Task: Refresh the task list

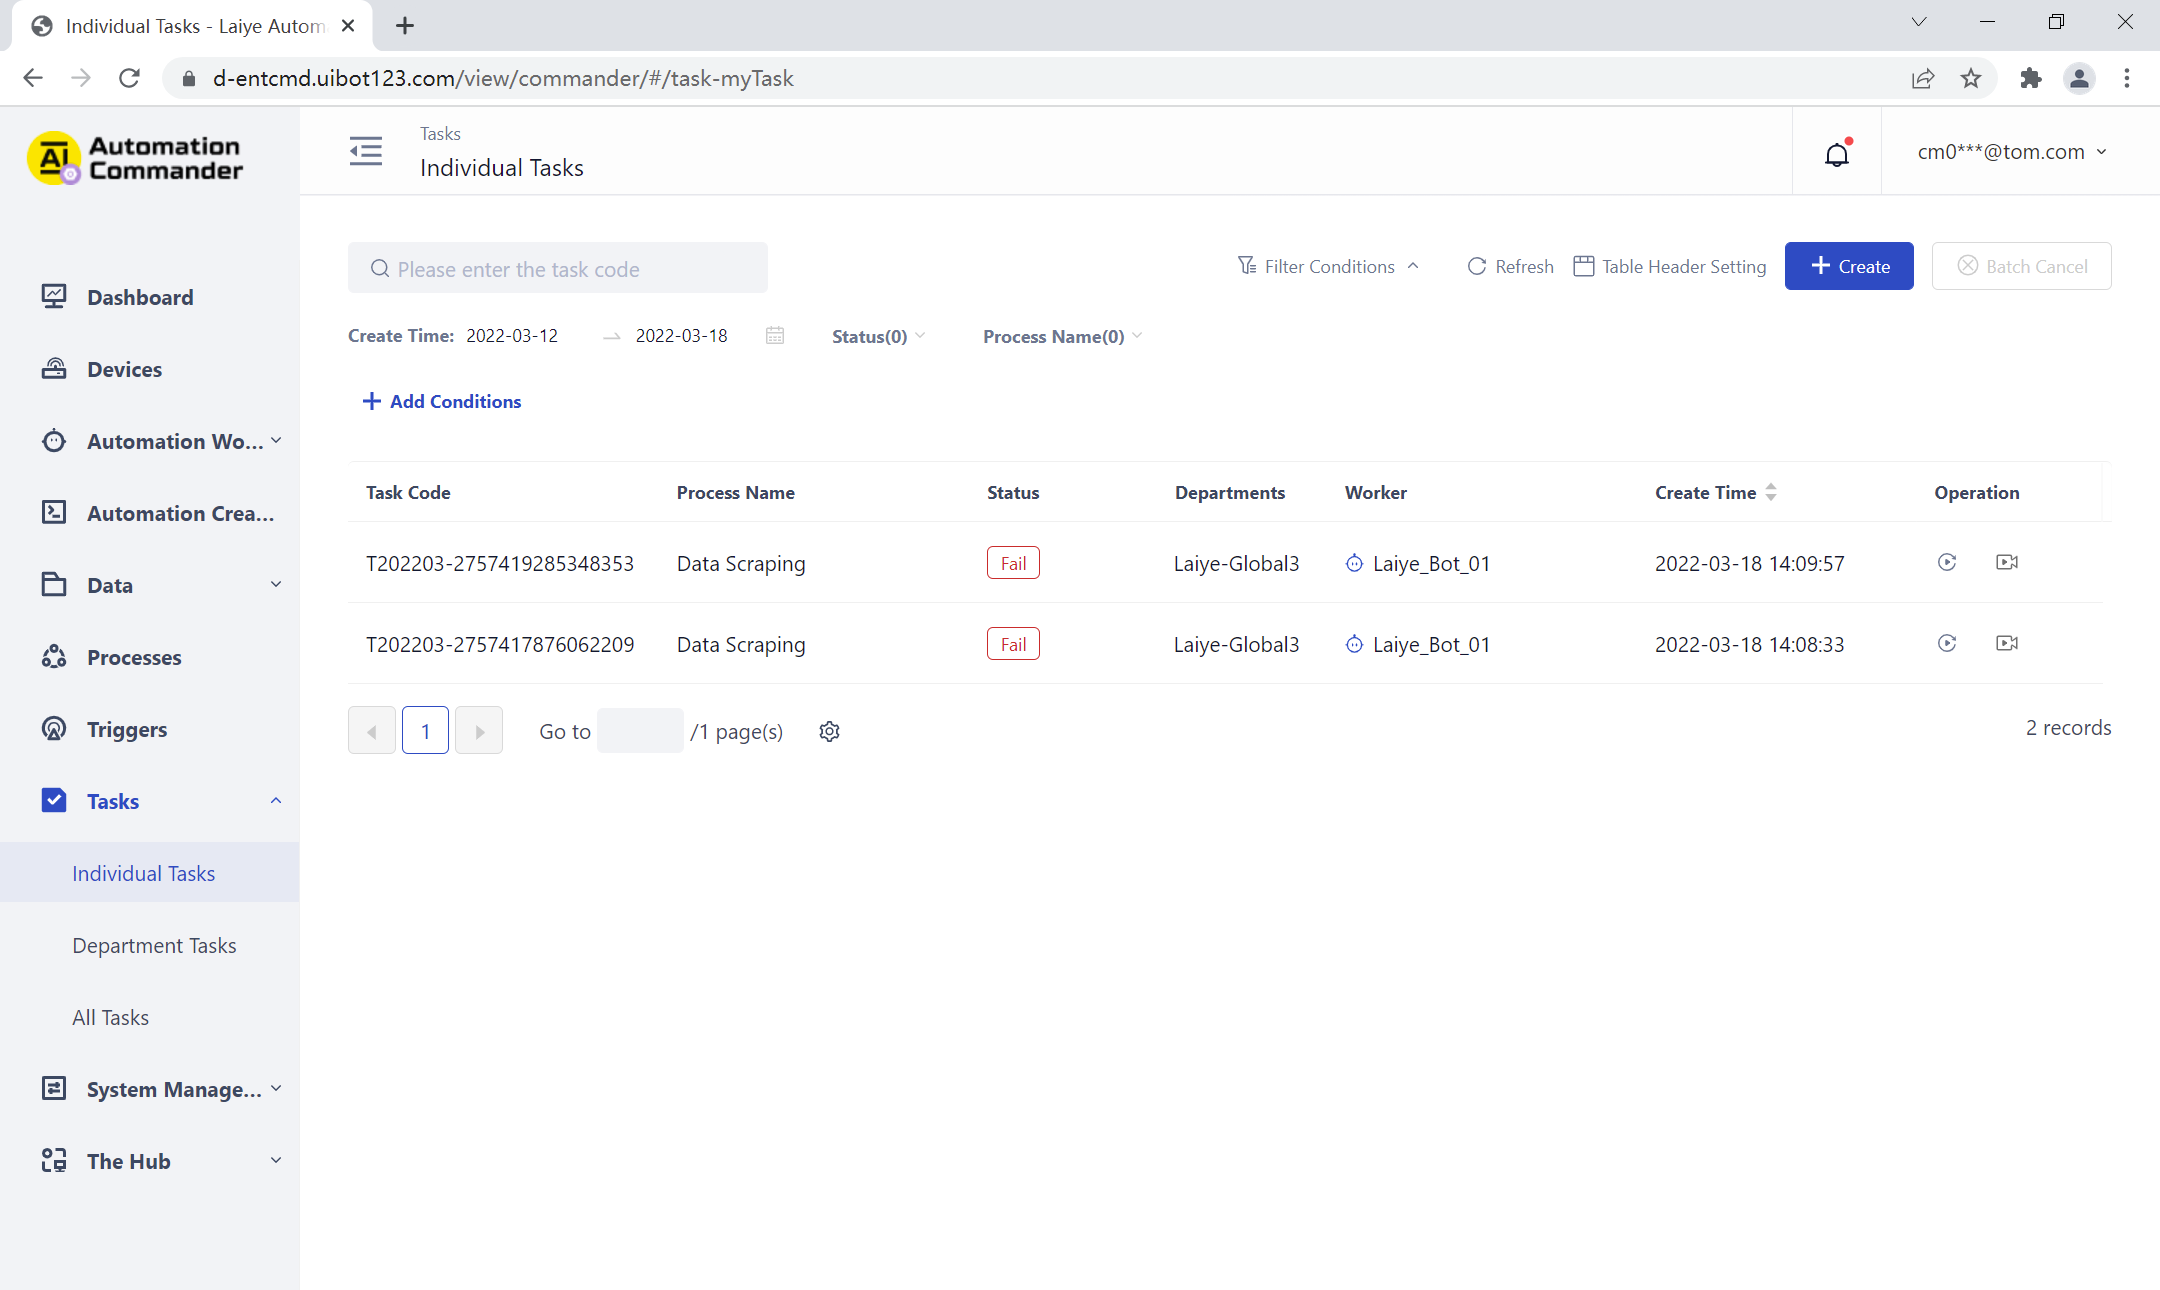Action: [1510, 266]
